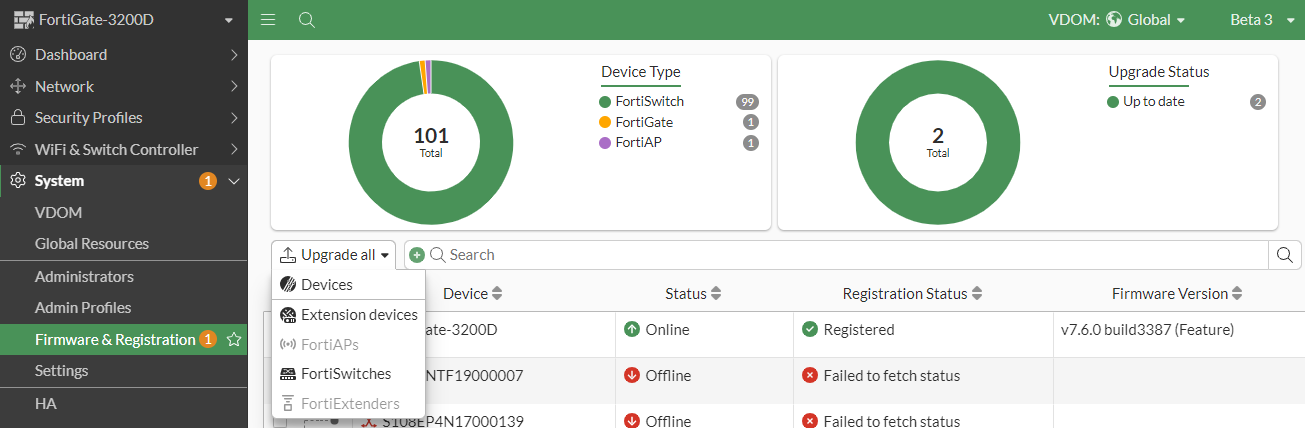Sort by the Registration Status column arrows
This screenshot has width=1305, height=428.
click(977, 294)
